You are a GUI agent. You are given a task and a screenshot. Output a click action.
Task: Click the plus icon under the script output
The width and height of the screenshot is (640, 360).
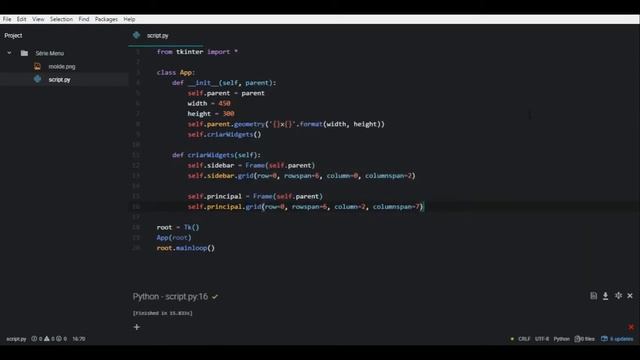coord(136,327)
